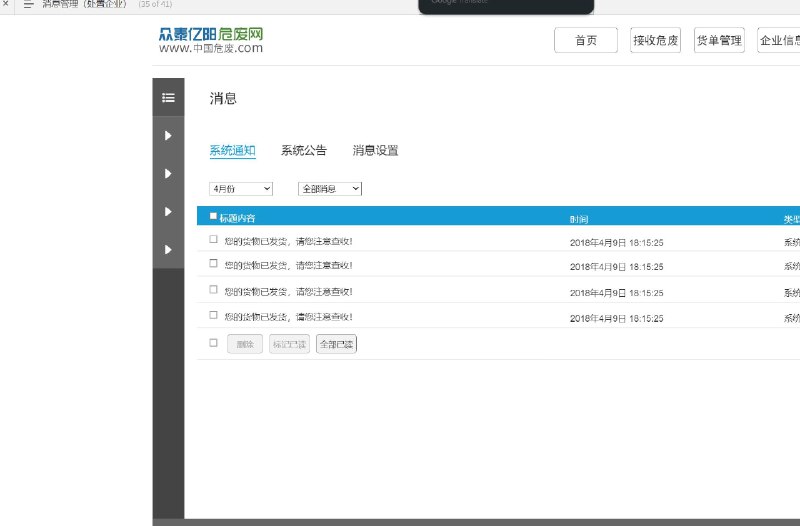Click the 标题内容 column header

tap(237, 218)
